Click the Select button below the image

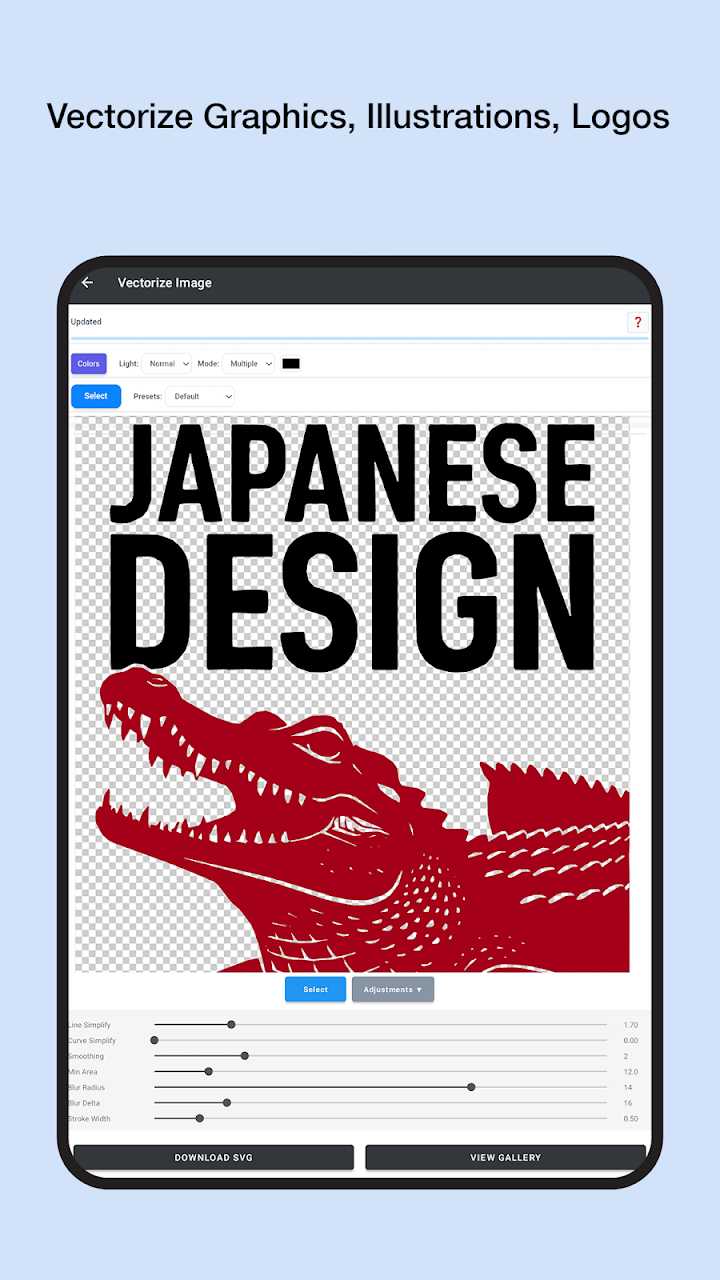(315, 989)
